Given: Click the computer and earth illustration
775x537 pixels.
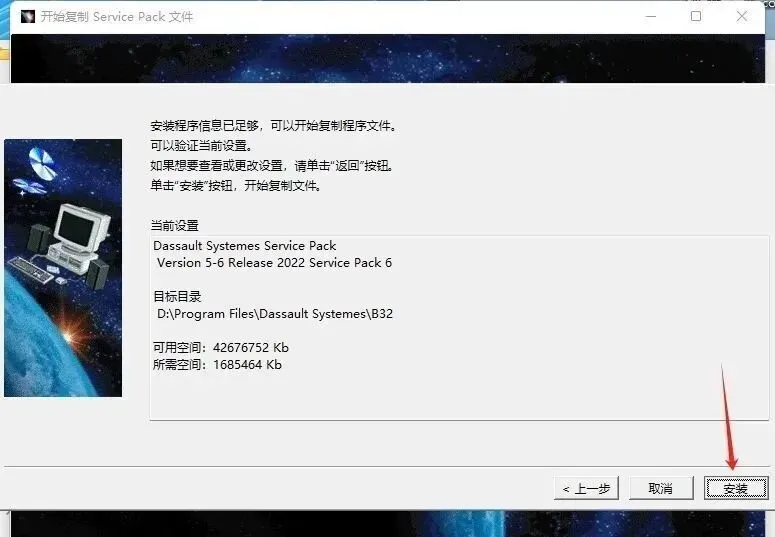Looking at the screenshot, I should coord(63,268).
